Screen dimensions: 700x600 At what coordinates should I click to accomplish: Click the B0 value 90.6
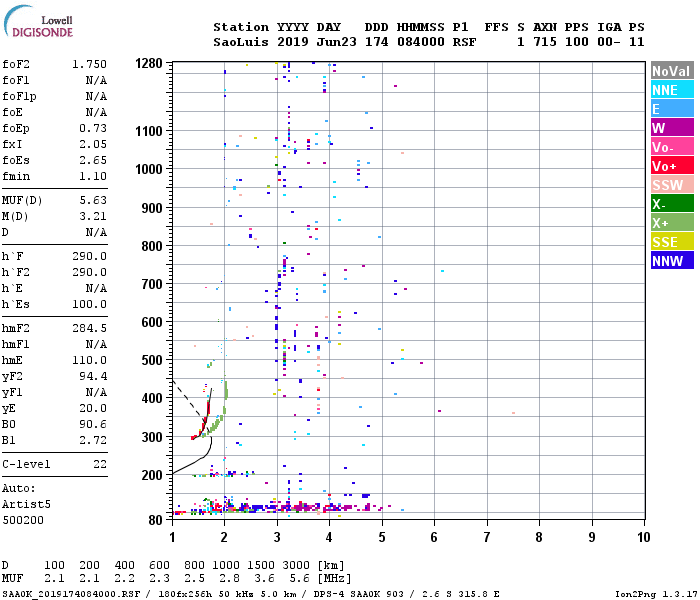[93, 424]
